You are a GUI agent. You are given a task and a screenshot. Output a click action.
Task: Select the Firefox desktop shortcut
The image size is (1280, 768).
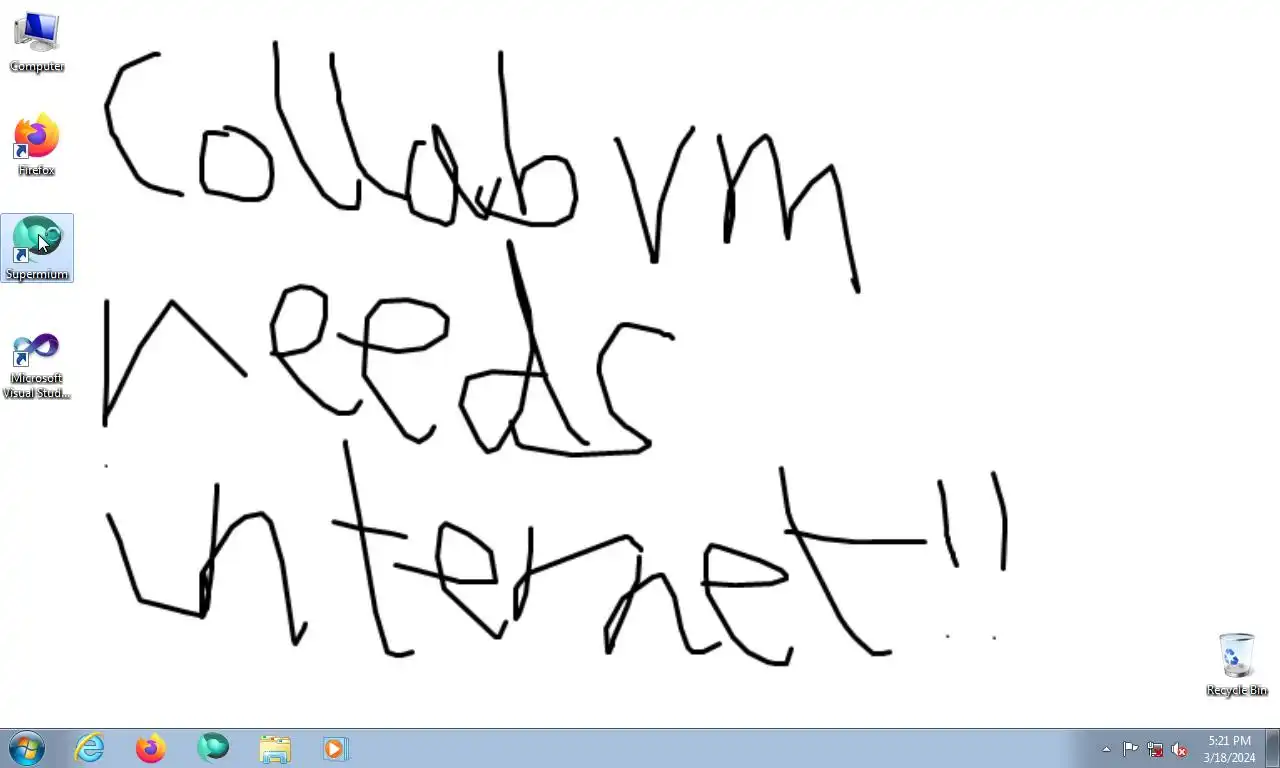(x=37, y=146)
